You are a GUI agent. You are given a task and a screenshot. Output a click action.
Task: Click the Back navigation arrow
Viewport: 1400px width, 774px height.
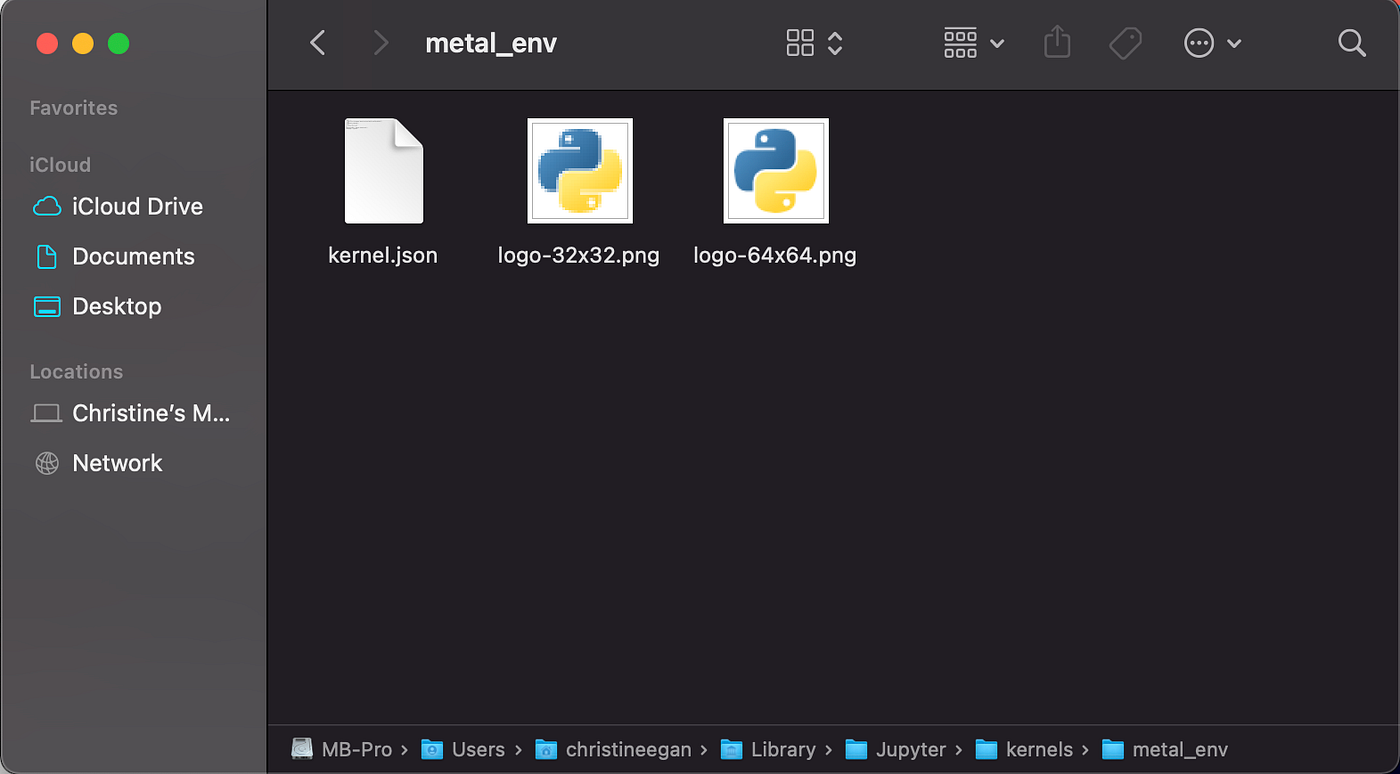tap(317, 43)
